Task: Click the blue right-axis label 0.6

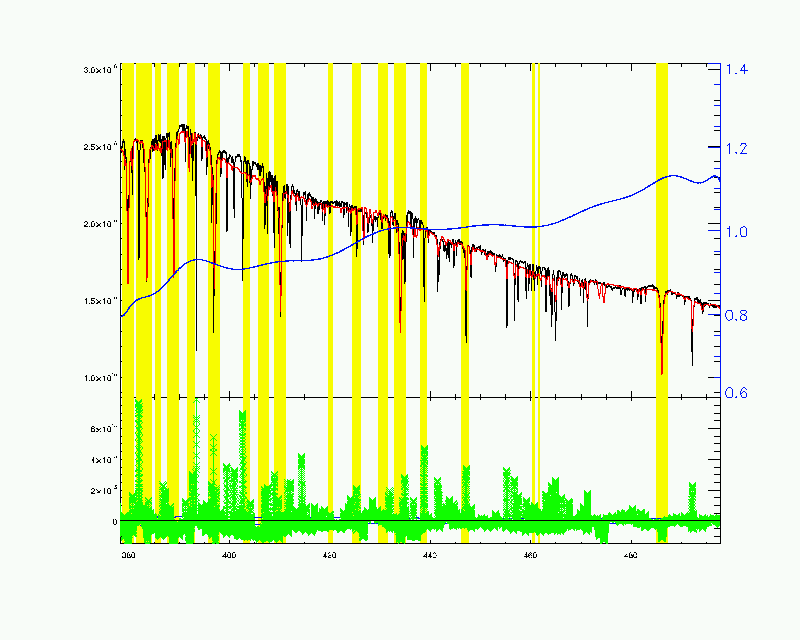Action: coord(736,392)
